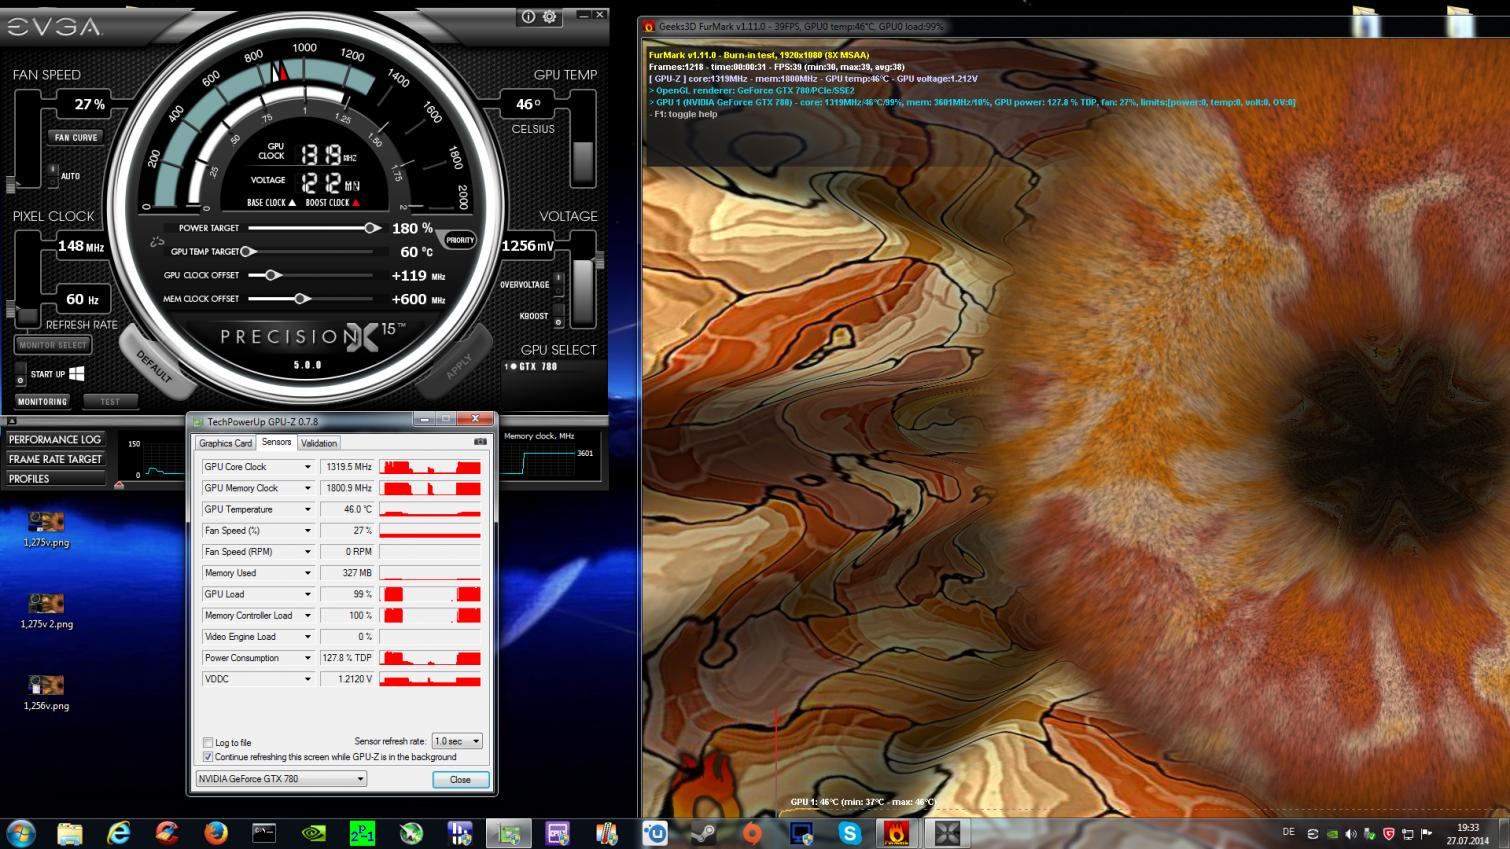Click the Action Center flag icon
This screenshot has height=849, width=1510.
[x=1426, y=834]
